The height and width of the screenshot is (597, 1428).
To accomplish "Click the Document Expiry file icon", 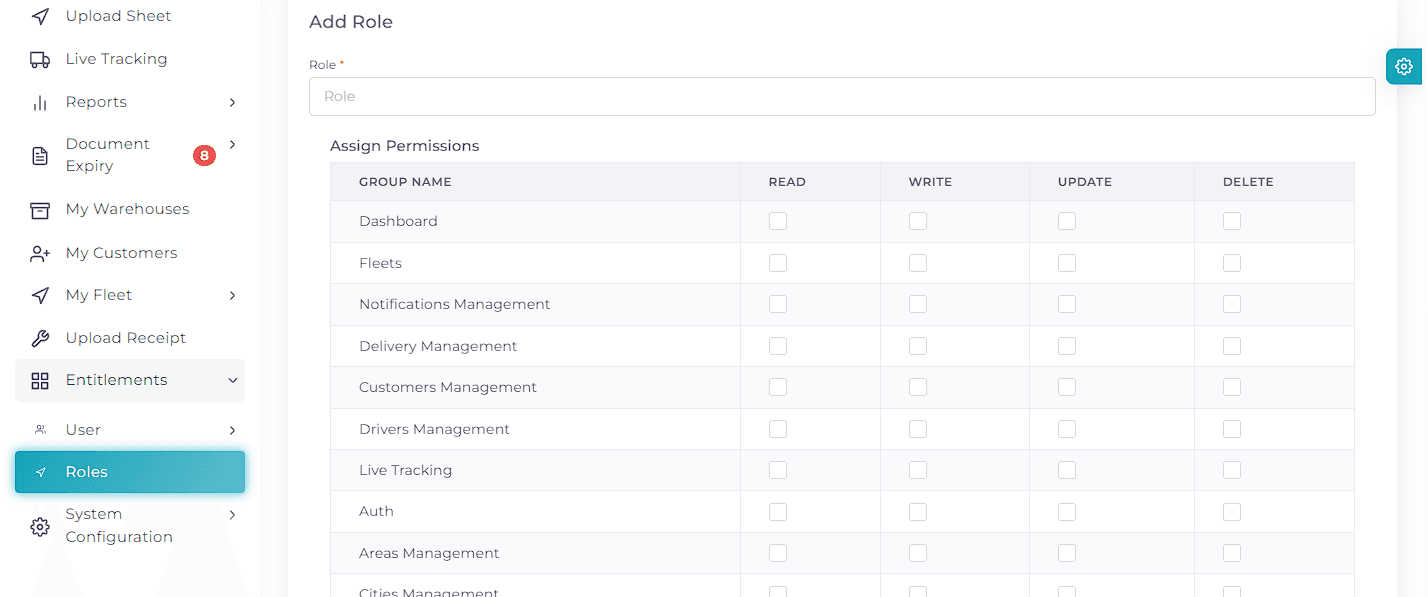I will click(40, 155).
